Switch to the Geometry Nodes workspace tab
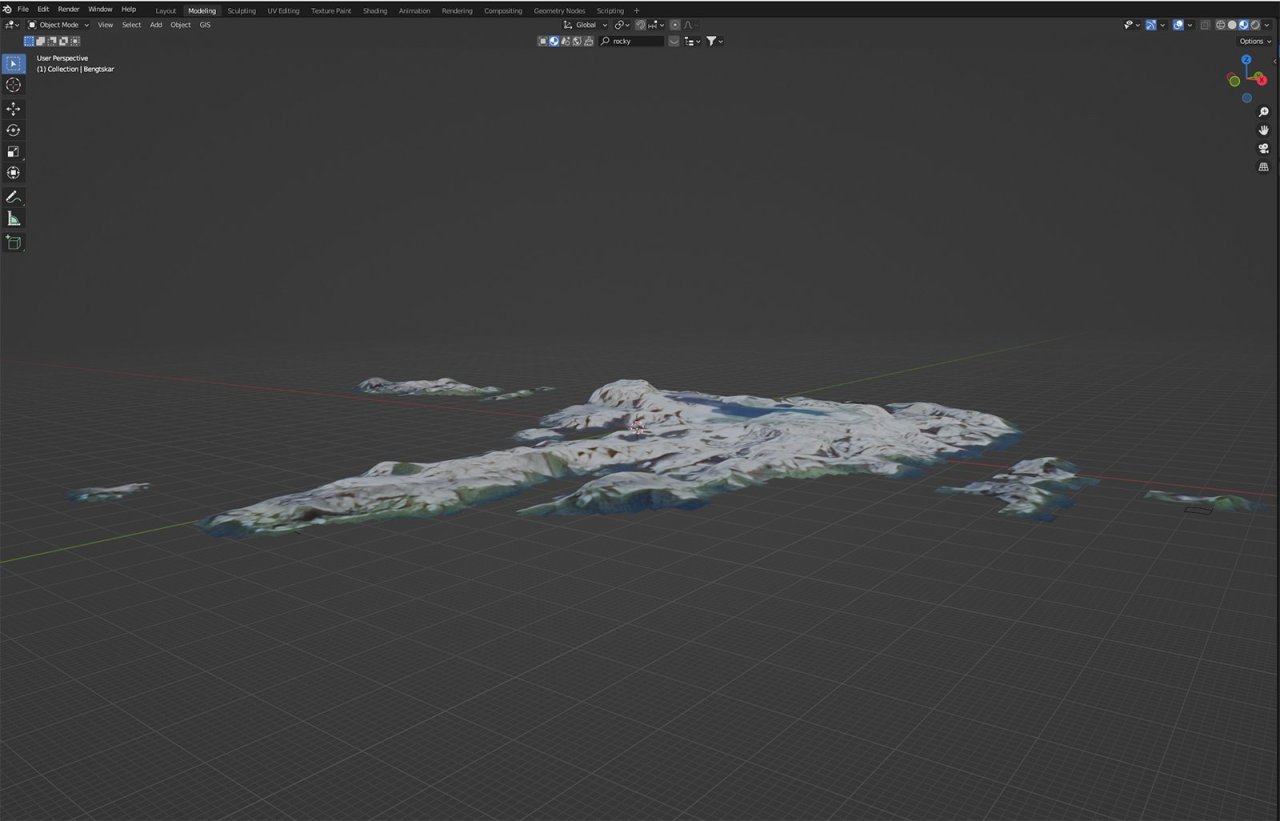The image size is (1280, 821). click(x=559, y=11)
